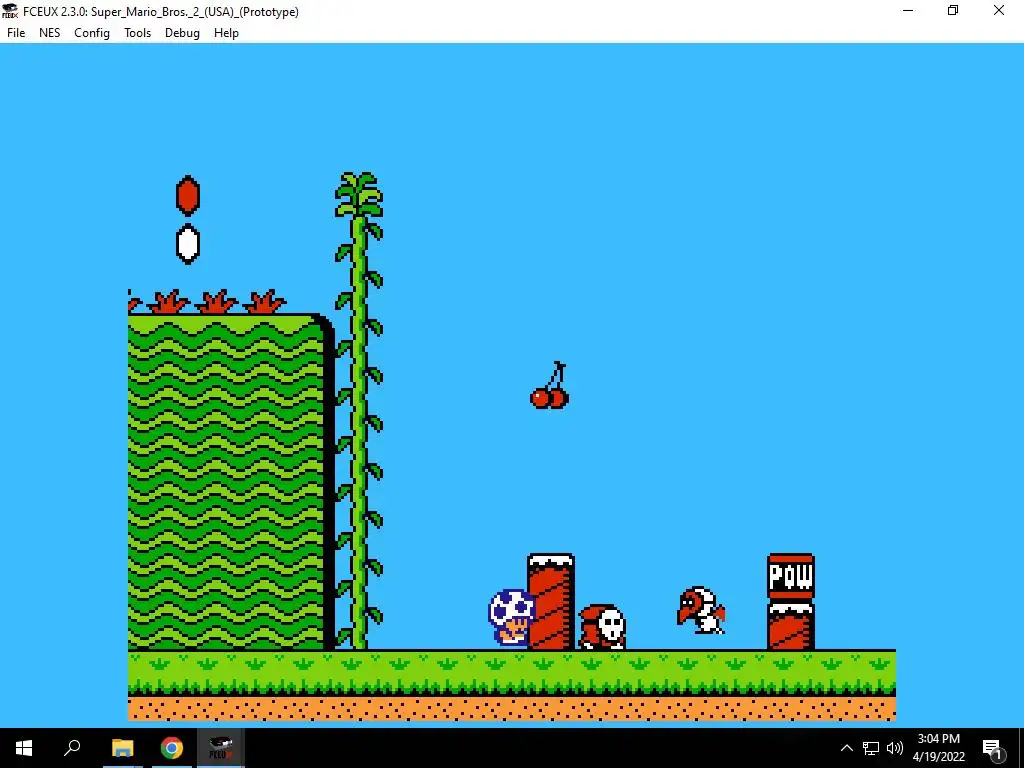Close the FCEUX window
The height and width of the screenshot is (768, 1024).
(x=999, y=11)
